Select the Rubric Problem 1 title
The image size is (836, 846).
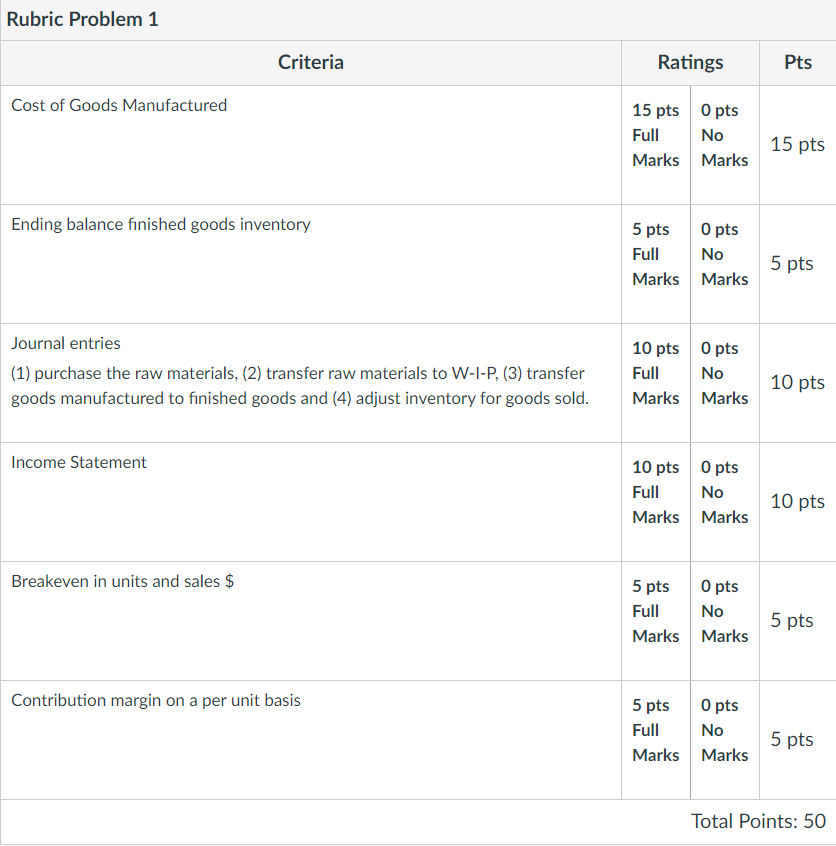(x=83, y=19)
